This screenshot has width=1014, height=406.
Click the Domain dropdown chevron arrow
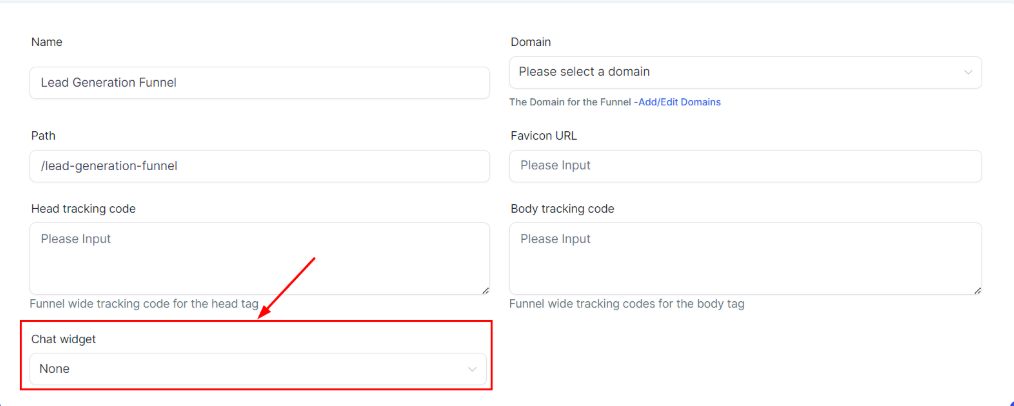pos(968,72)
